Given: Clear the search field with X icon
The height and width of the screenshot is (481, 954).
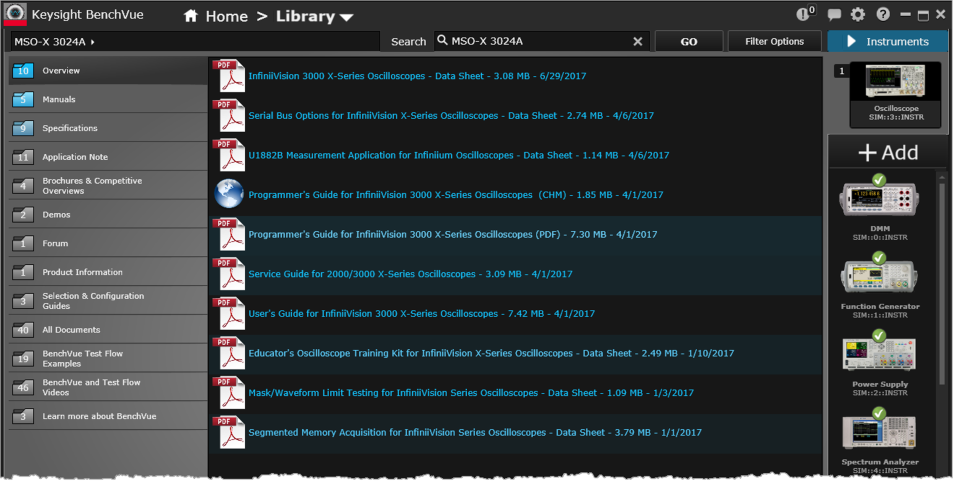Looking at the screenshot, I should (638, 41).
